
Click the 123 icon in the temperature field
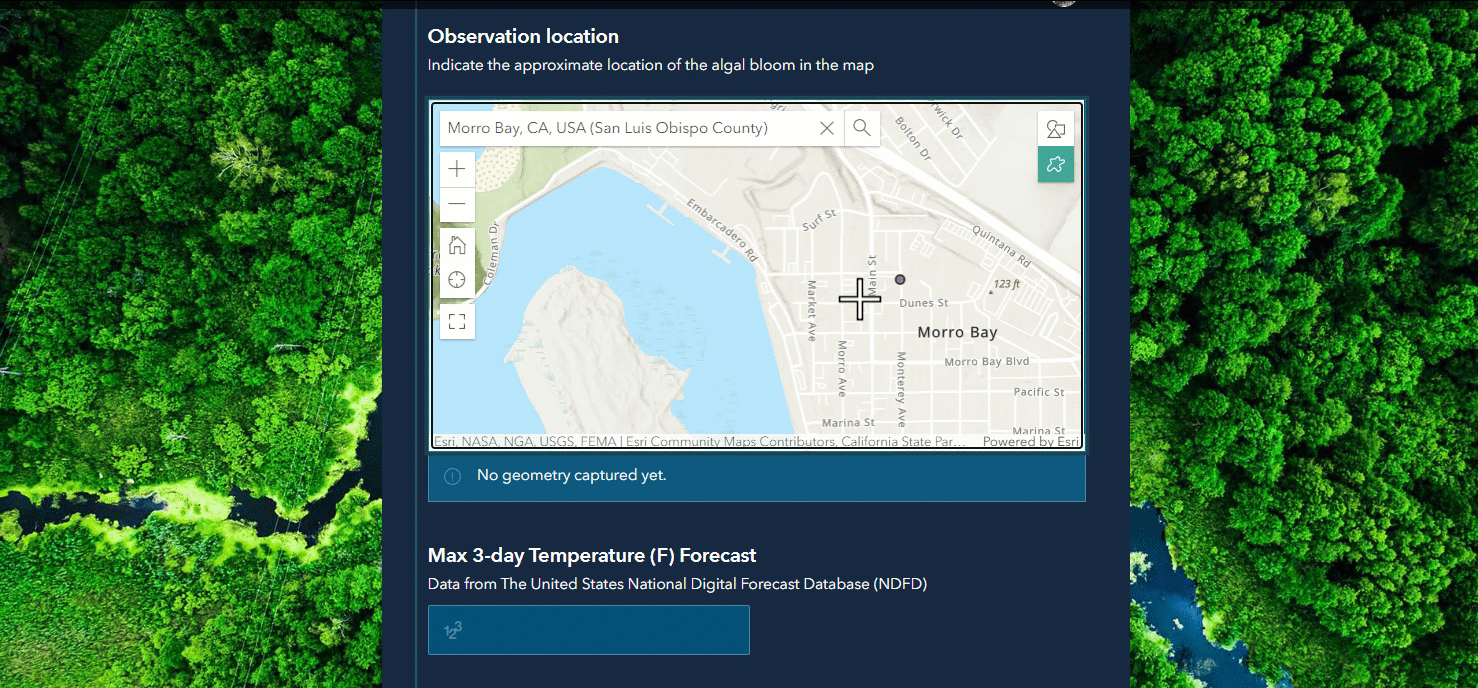453,630
